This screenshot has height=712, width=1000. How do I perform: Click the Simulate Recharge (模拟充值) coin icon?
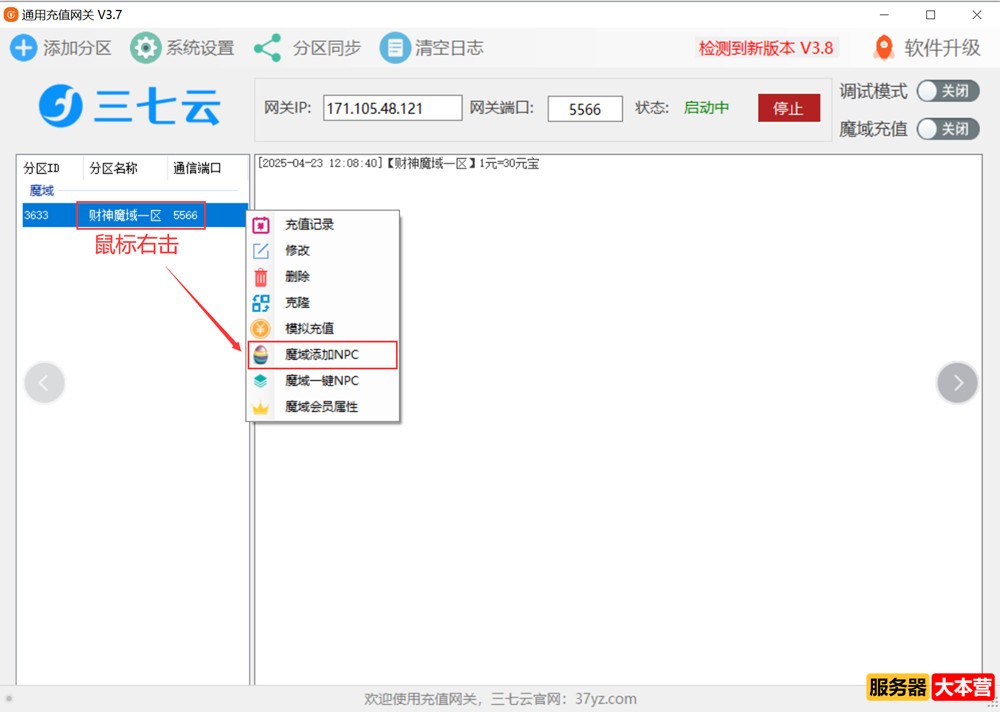(261, 329)
